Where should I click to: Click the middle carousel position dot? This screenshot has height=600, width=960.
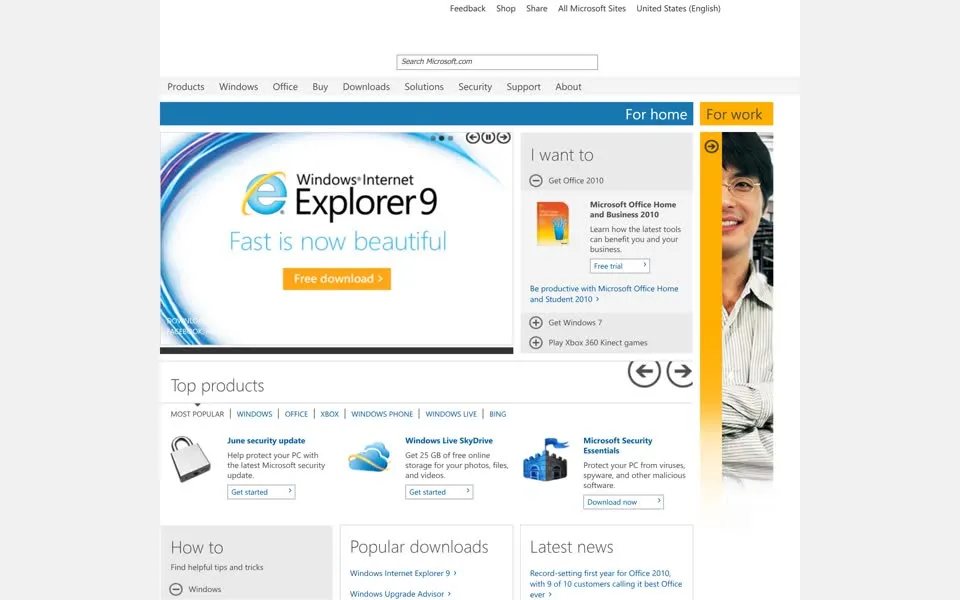441,138
